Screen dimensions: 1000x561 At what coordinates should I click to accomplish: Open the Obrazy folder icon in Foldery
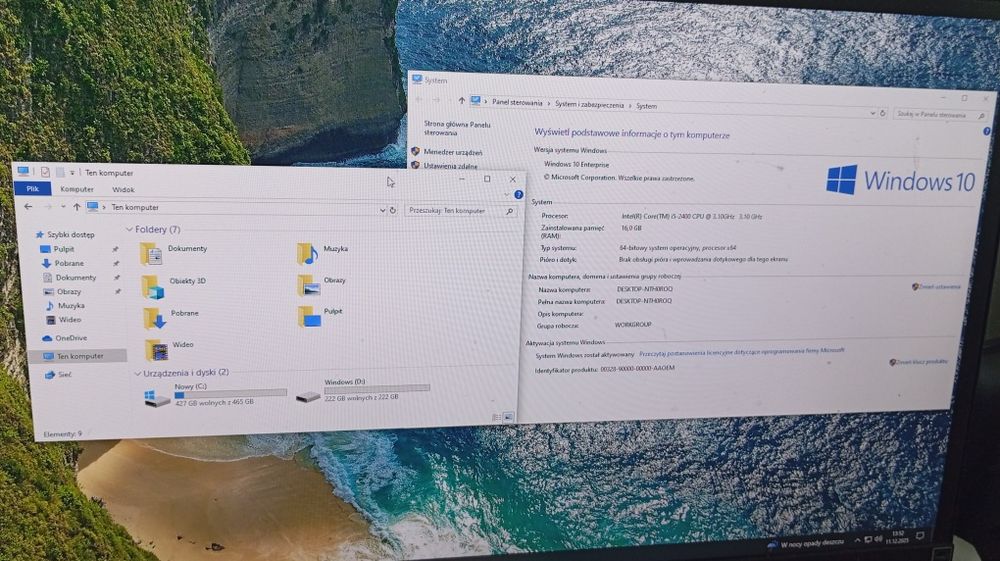pyautogui.click(x=309, y=286)
